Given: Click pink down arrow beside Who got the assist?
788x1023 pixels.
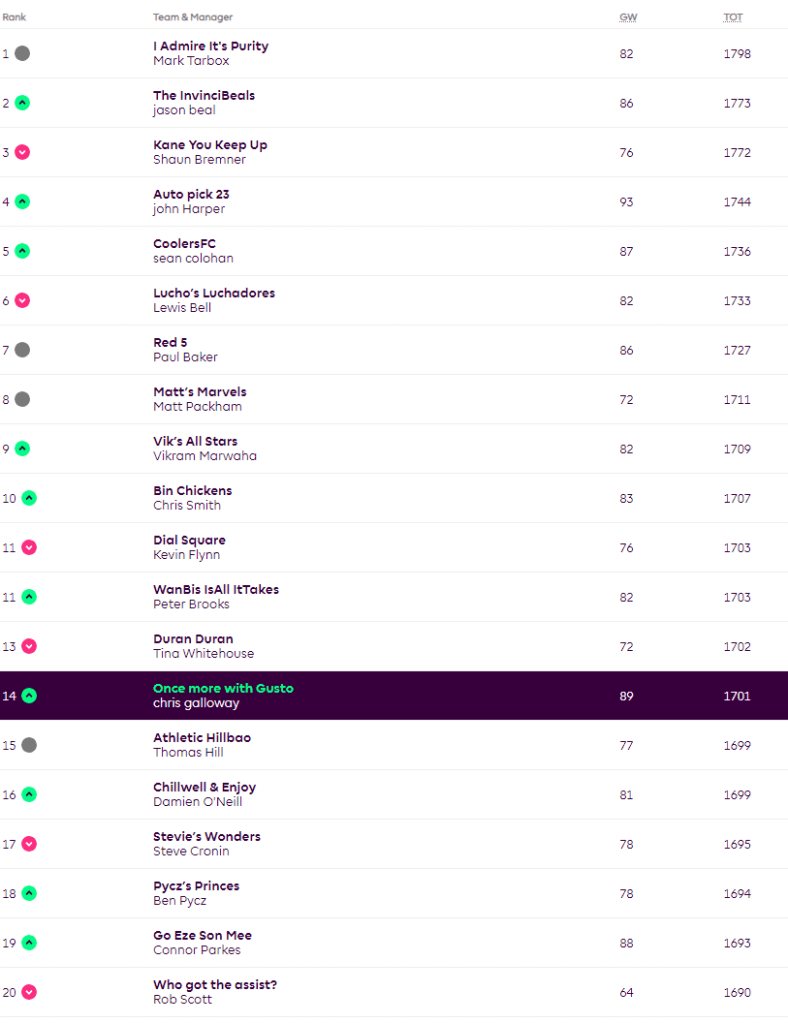Looking at the screenshot, I should pyautogui.click(x=29, y=992).
